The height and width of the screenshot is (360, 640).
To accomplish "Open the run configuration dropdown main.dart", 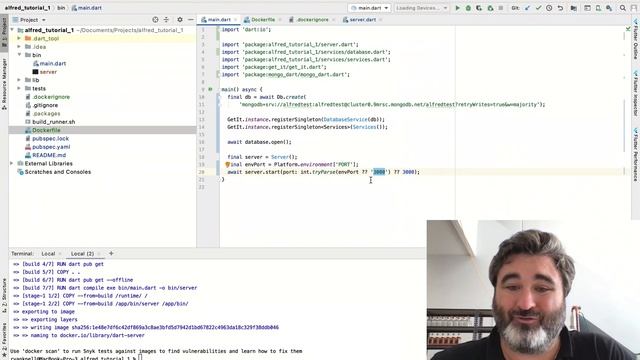I will tap(369, 8).
